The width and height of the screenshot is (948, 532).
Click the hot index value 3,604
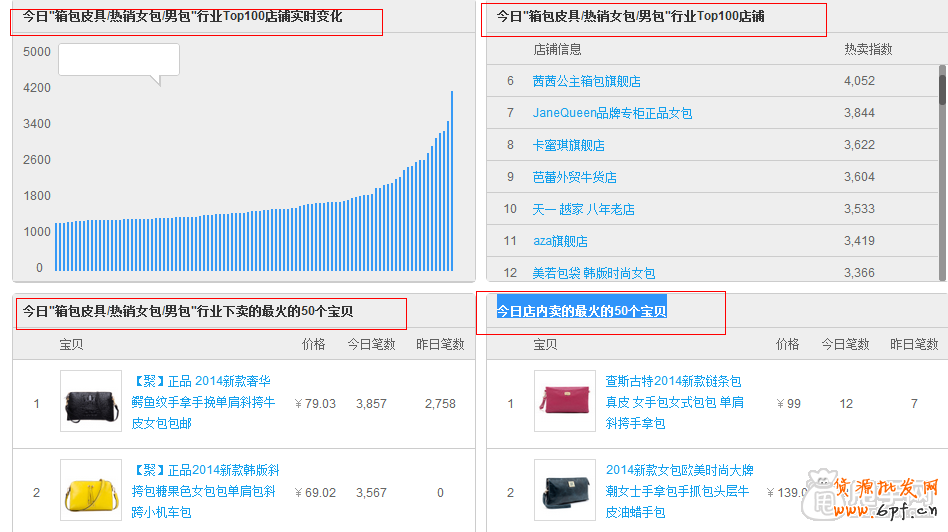[x=859, y=177]
